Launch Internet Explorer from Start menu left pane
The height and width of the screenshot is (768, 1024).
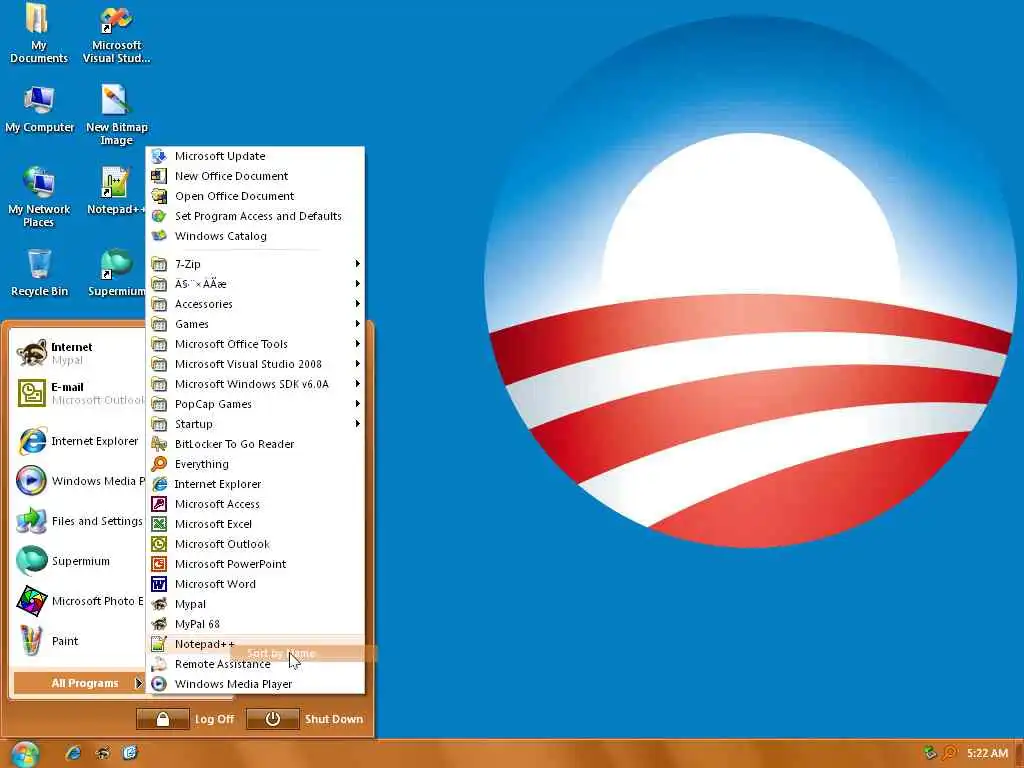[78, 441]
